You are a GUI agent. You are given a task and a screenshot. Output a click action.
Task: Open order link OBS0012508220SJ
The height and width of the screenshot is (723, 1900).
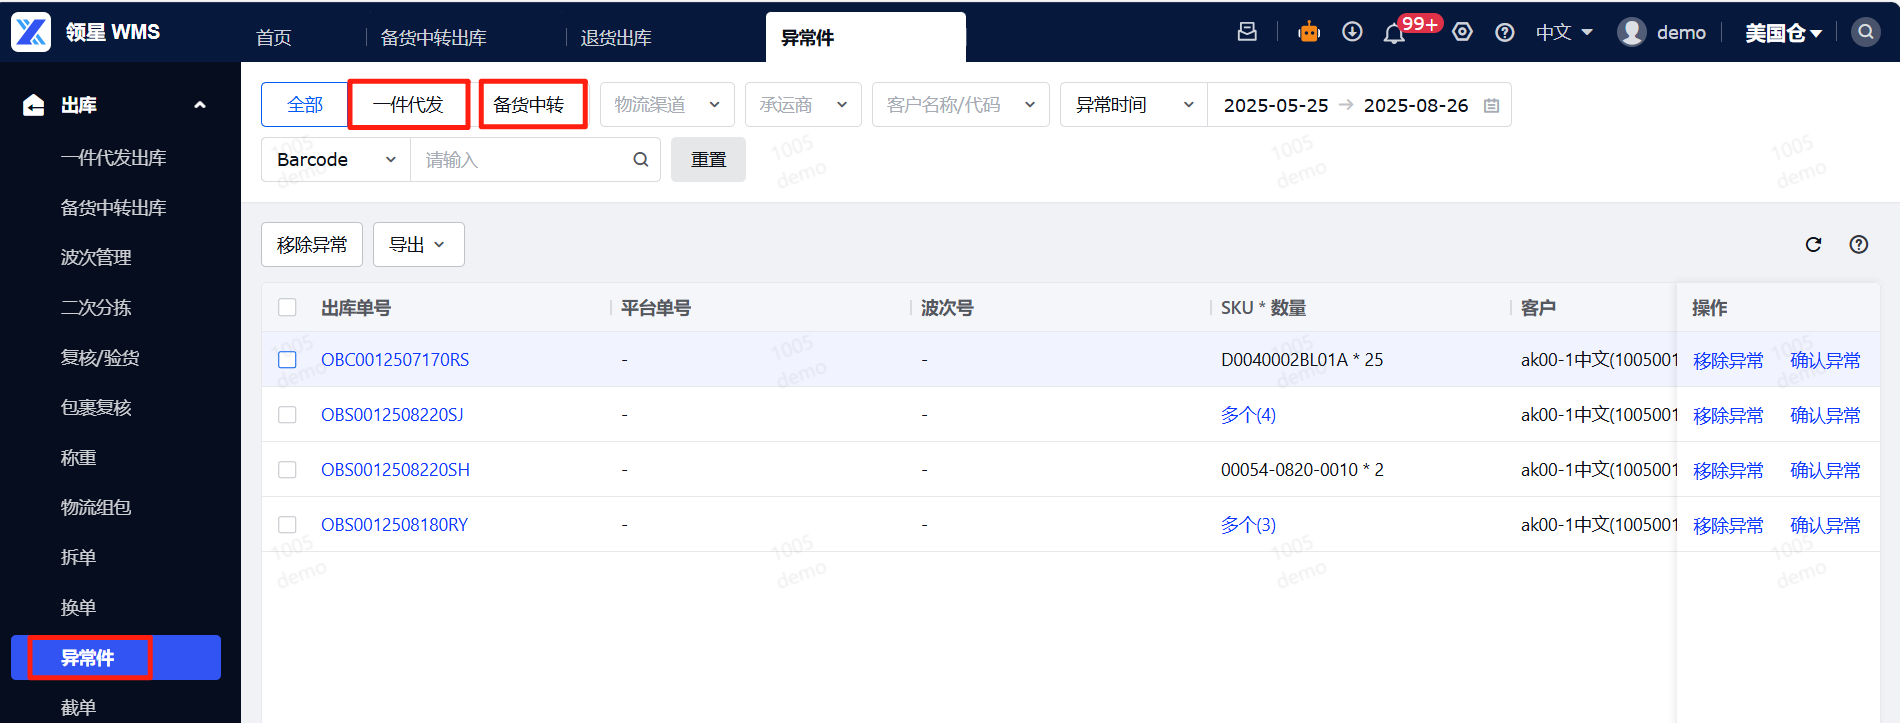[392, 414]
